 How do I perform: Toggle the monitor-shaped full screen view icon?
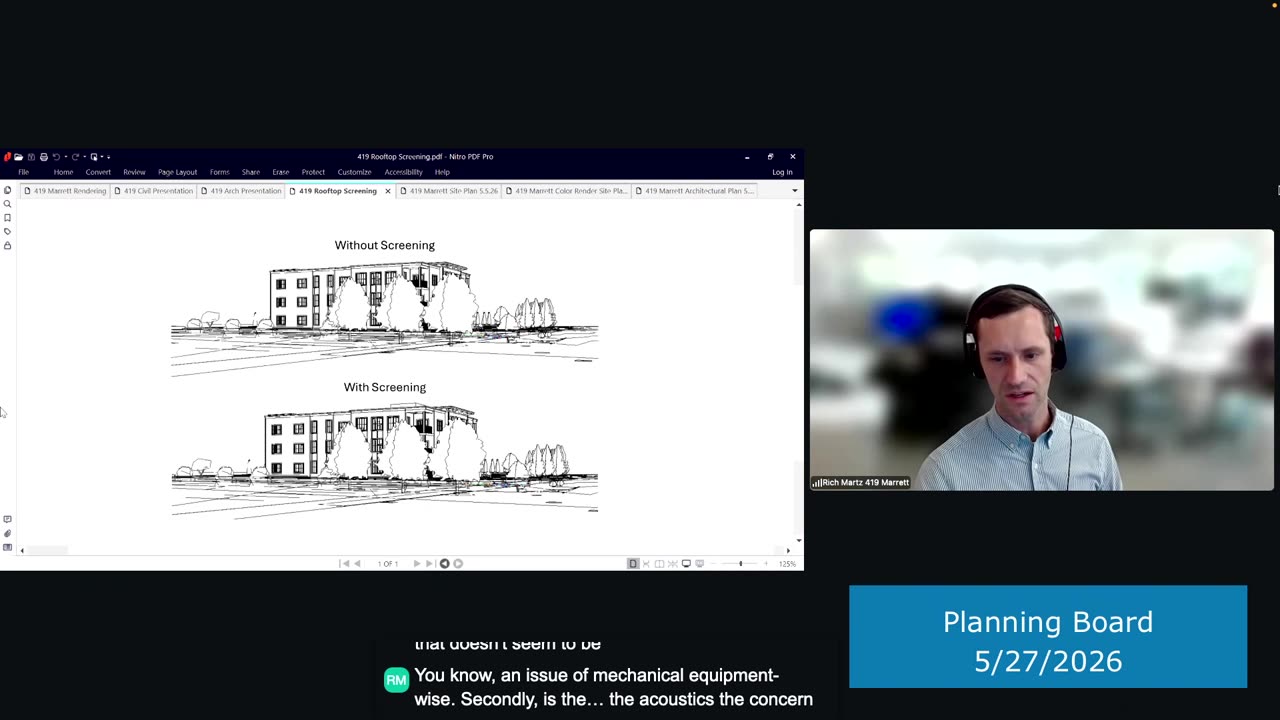pyautogui.click(x=686, y=563)
